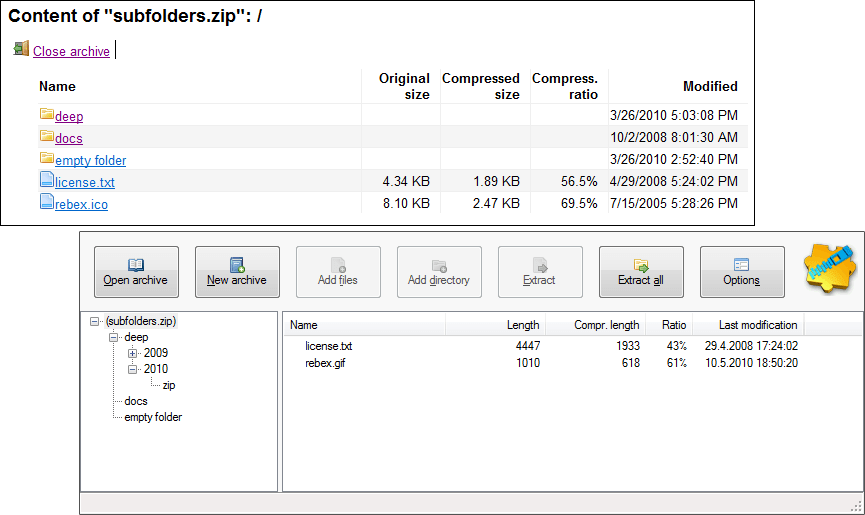Open the deep folder link
Screen dimensions: 865x515
point(69,116)
